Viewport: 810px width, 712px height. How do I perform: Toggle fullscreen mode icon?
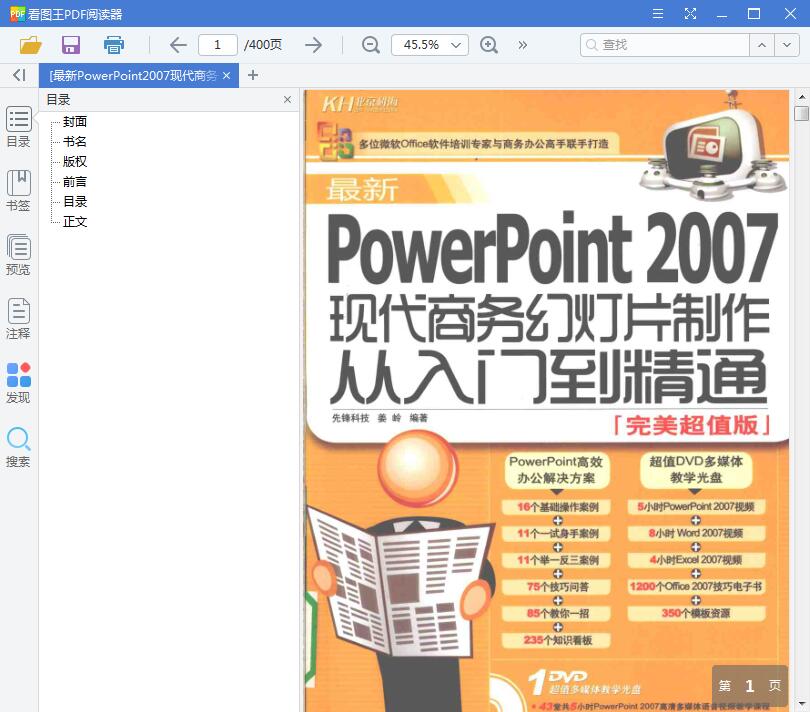click(x=690, y=13)
